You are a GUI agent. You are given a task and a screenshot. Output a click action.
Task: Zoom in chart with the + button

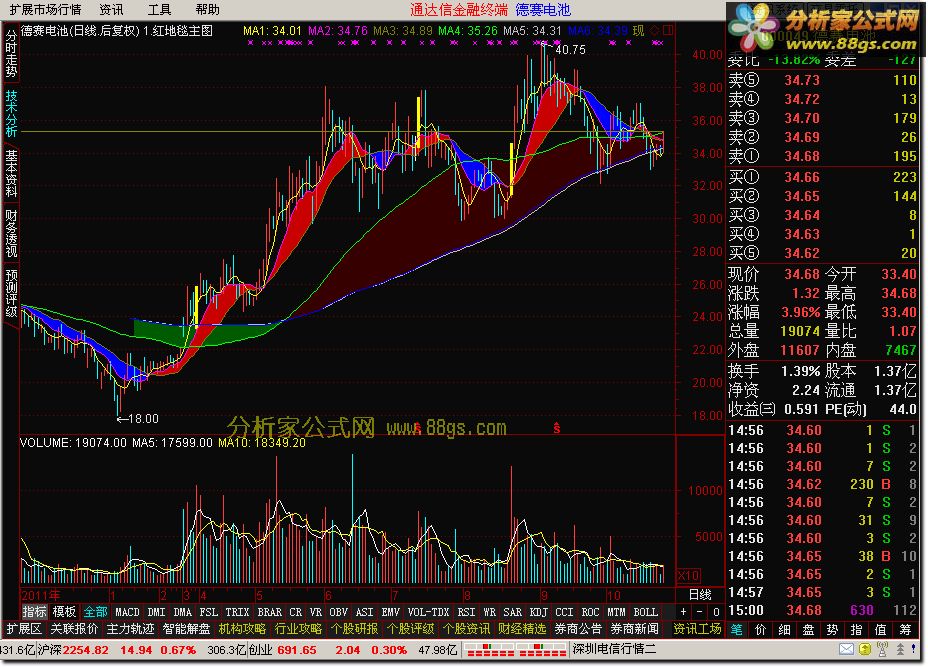[x=684, y=611]
